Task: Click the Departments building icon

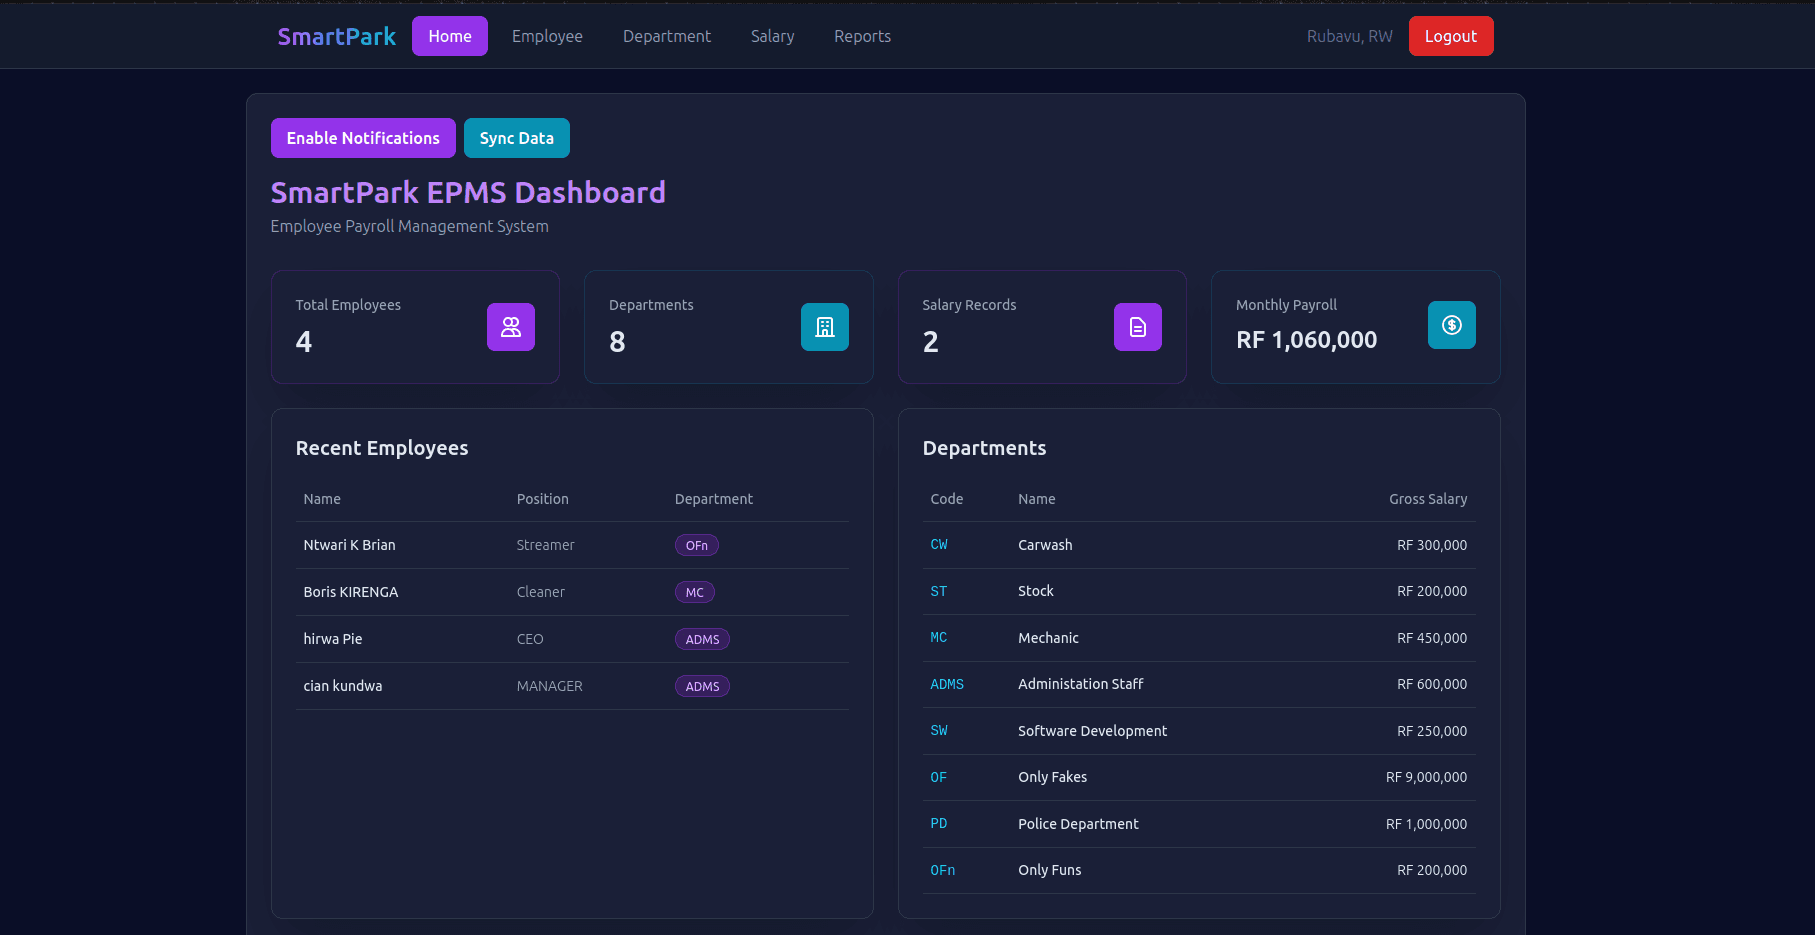Action: coord(824,326)
